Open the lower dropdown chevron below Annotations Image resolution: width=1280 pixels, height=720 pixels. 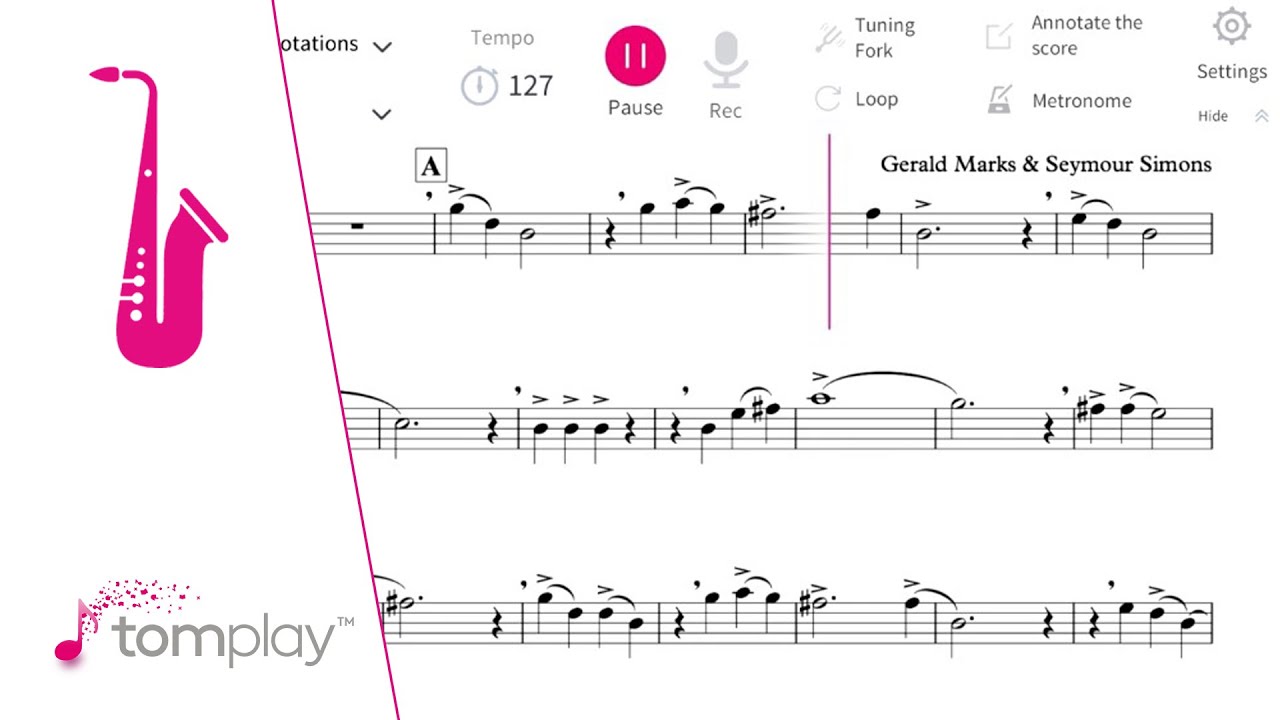click(x=381, y=114)
